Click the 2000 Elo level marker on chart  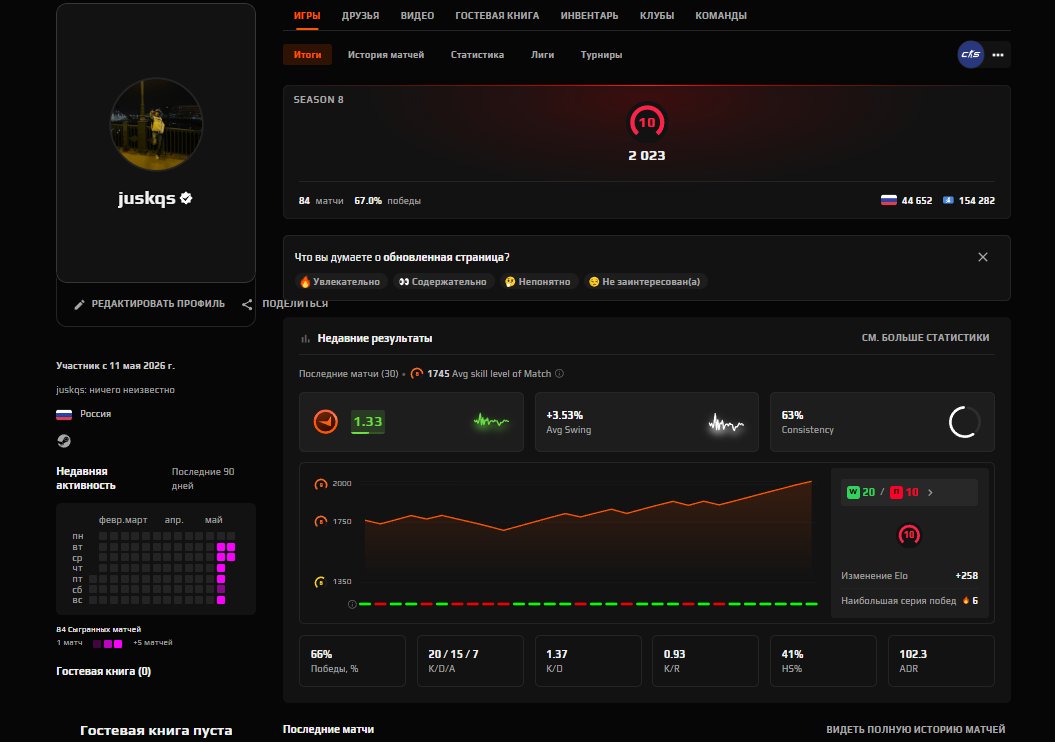(x=321, y=484)
